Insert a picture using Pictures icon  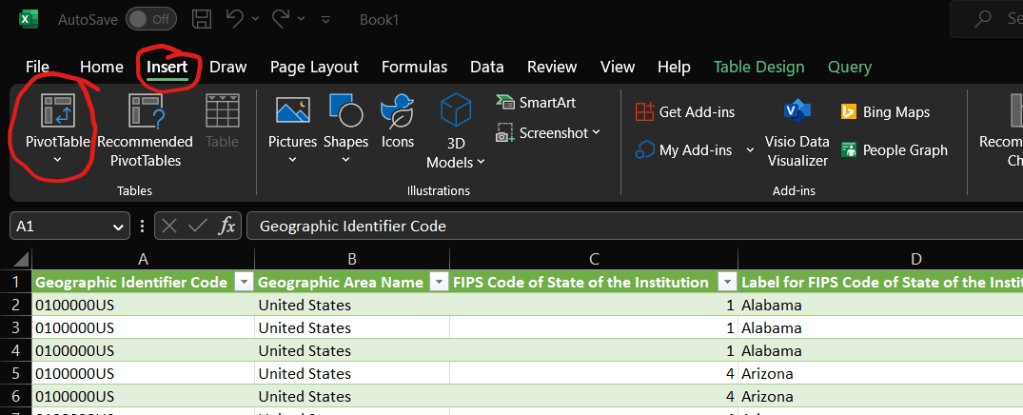tap(292, 112)
